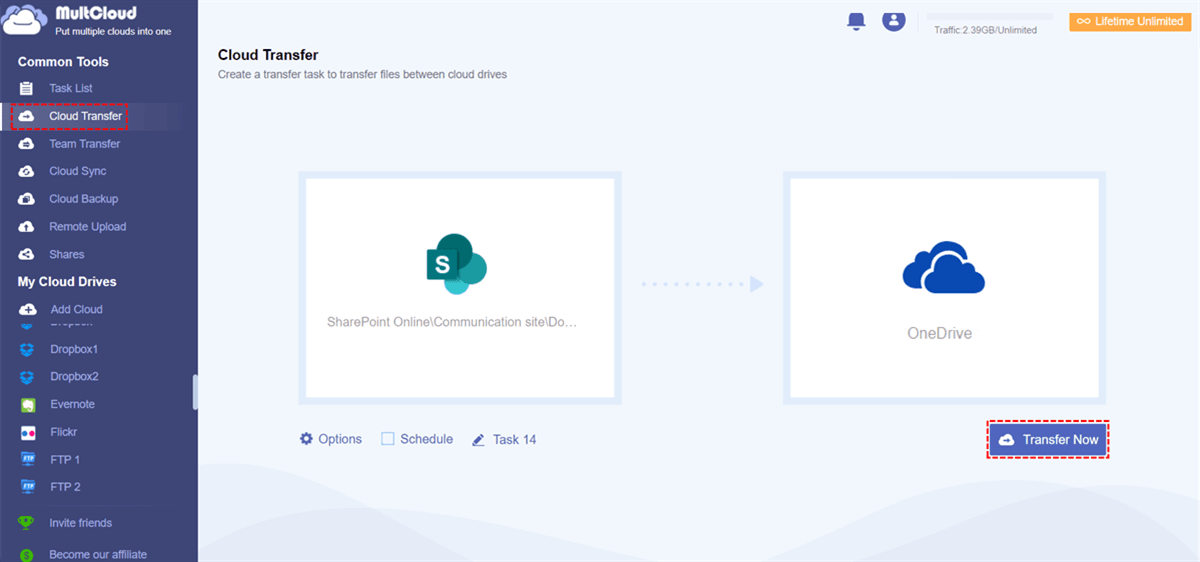Open Dropbox2 drive entry
Viewport: 1200px width, 562px height.
tap(73, 377)
